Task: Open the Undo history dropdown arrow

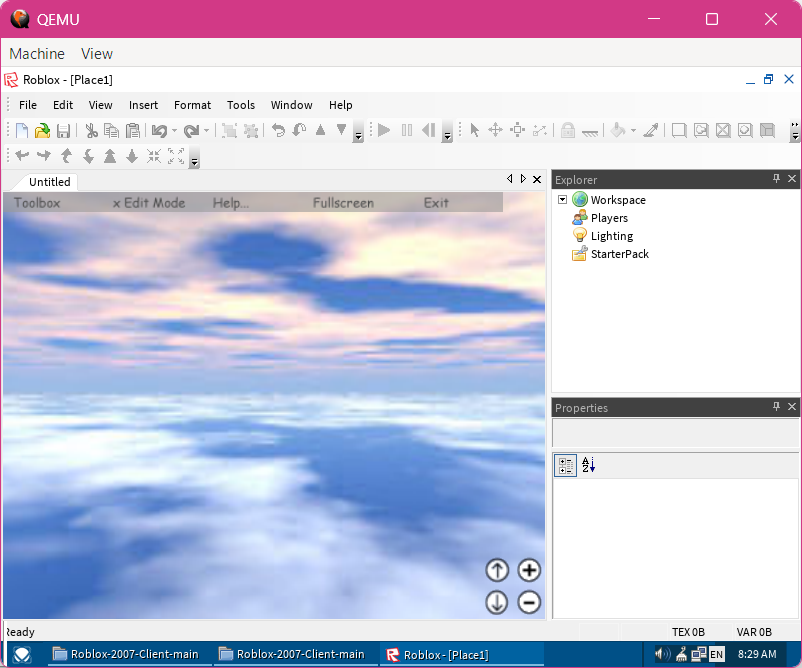Action: (174, 130)
